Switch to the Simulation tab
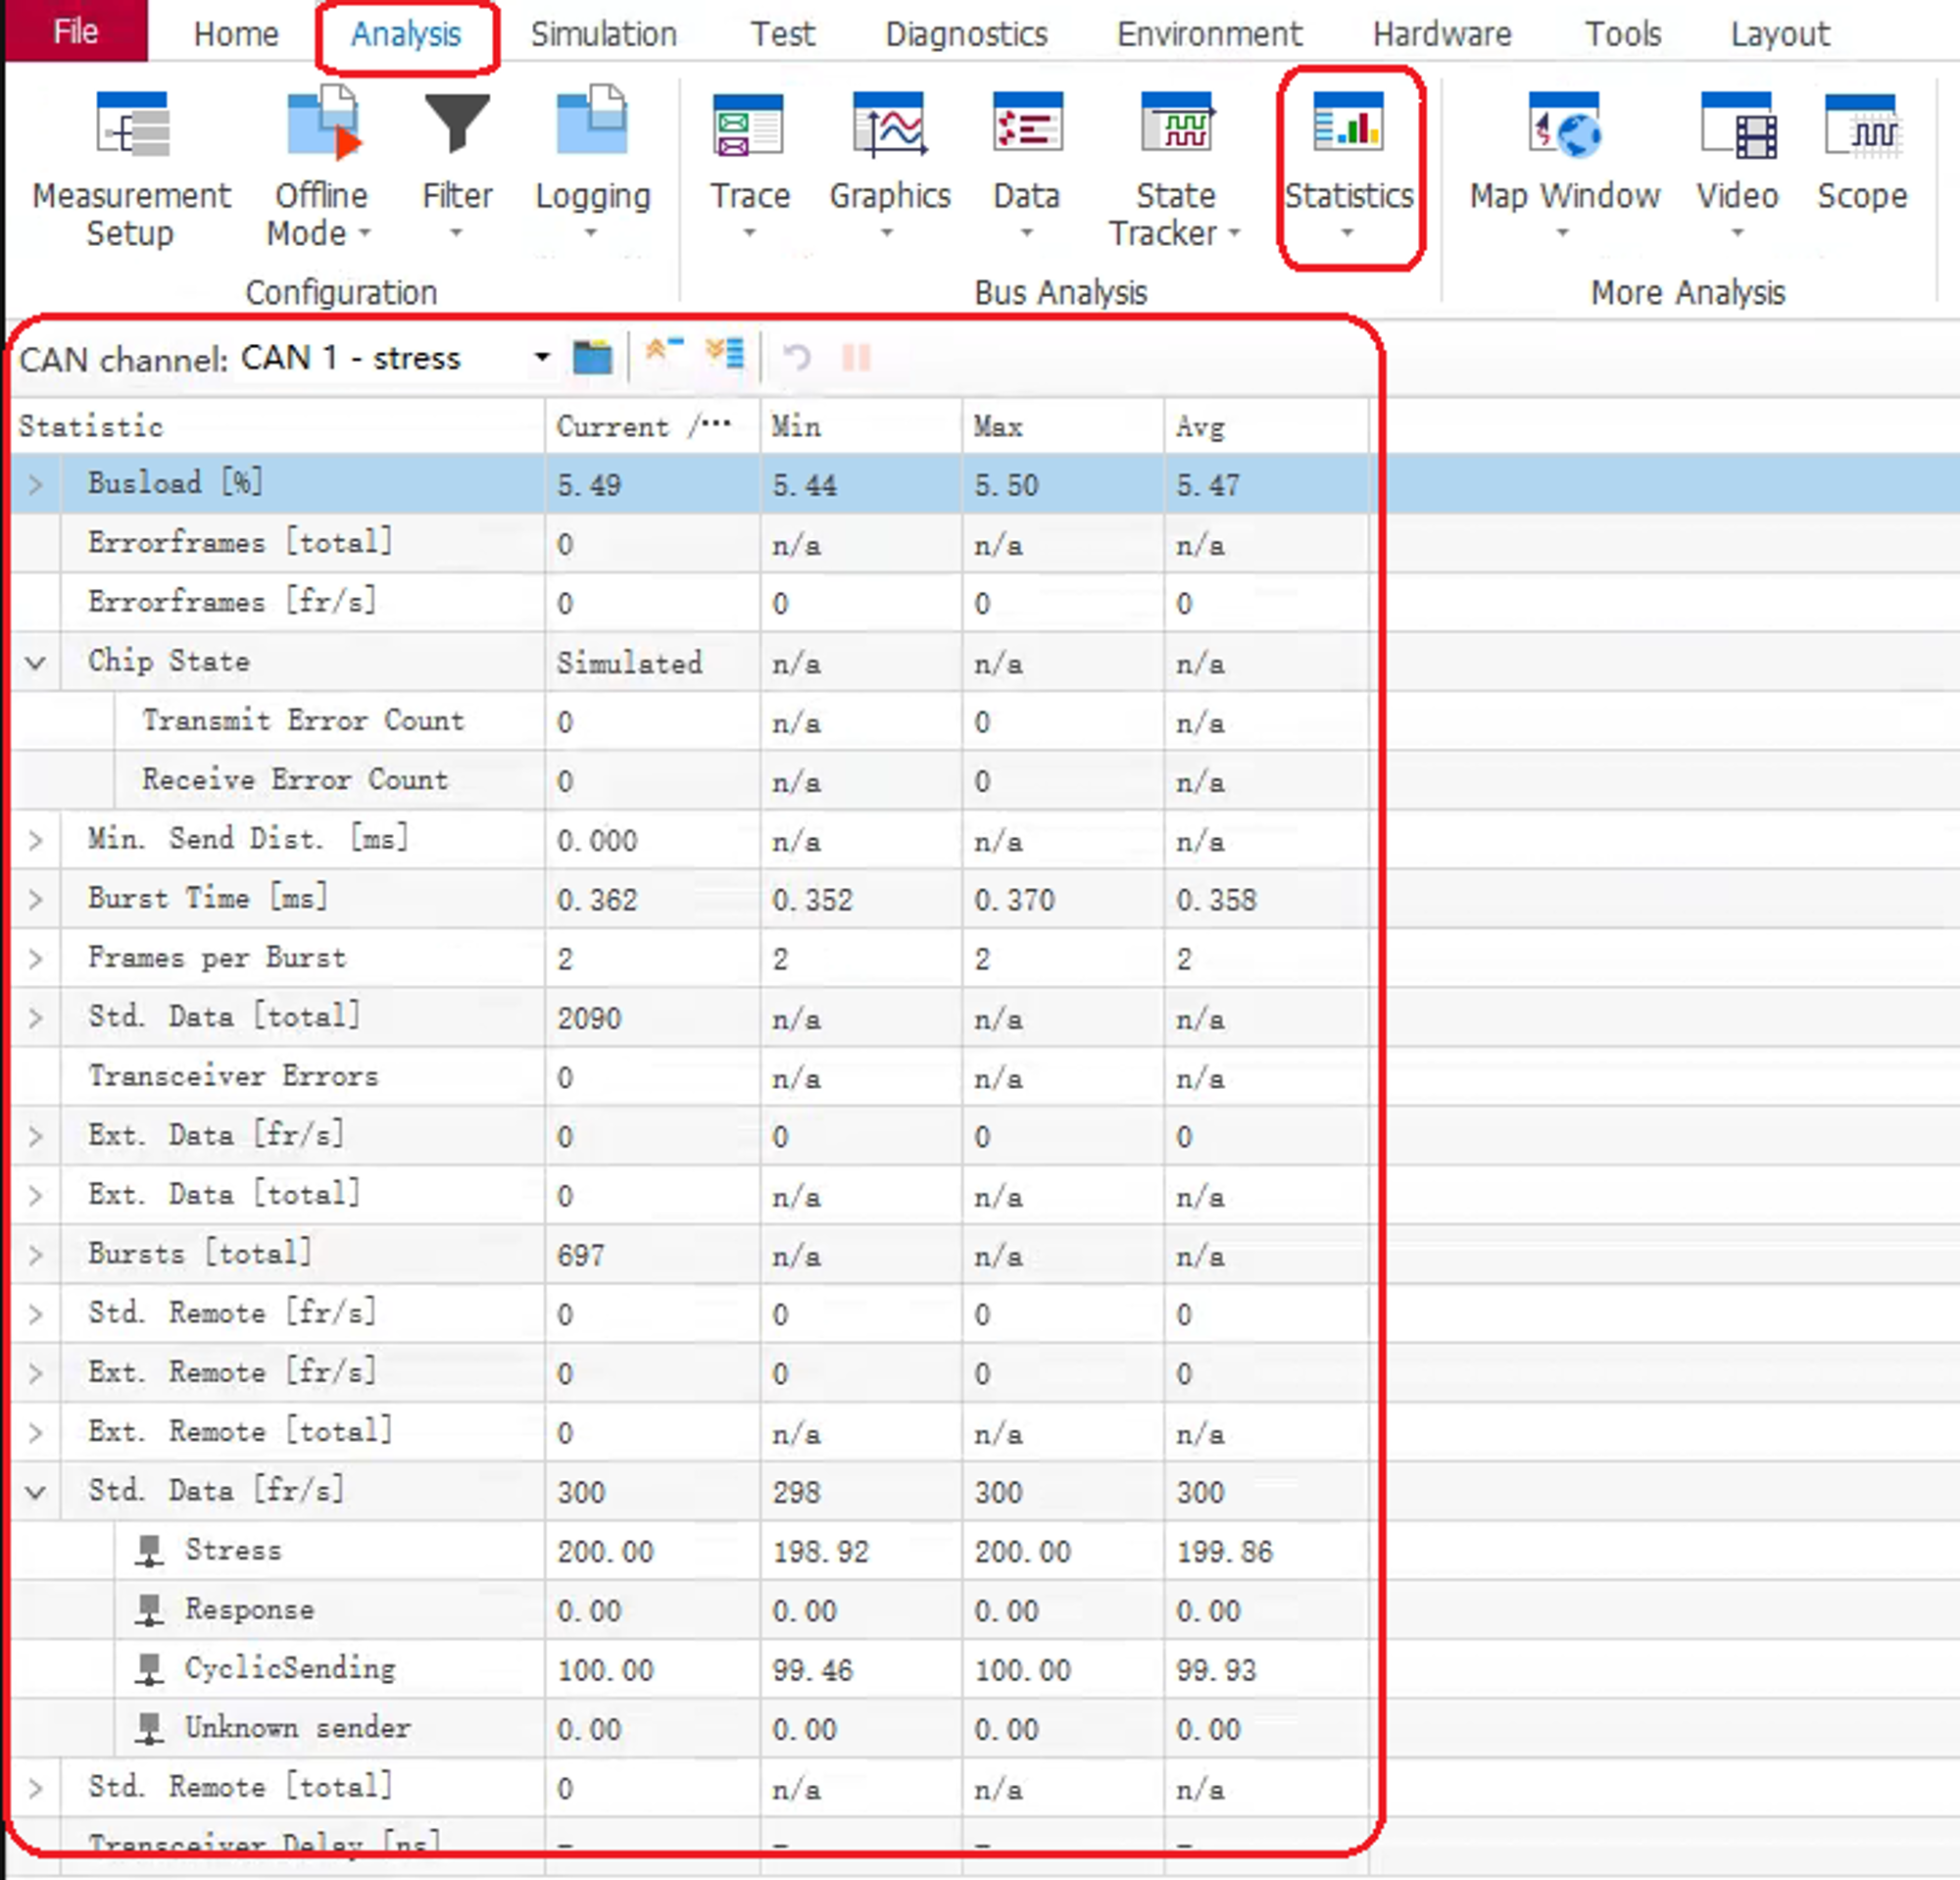1960x1880 pixels. (603, 34)
